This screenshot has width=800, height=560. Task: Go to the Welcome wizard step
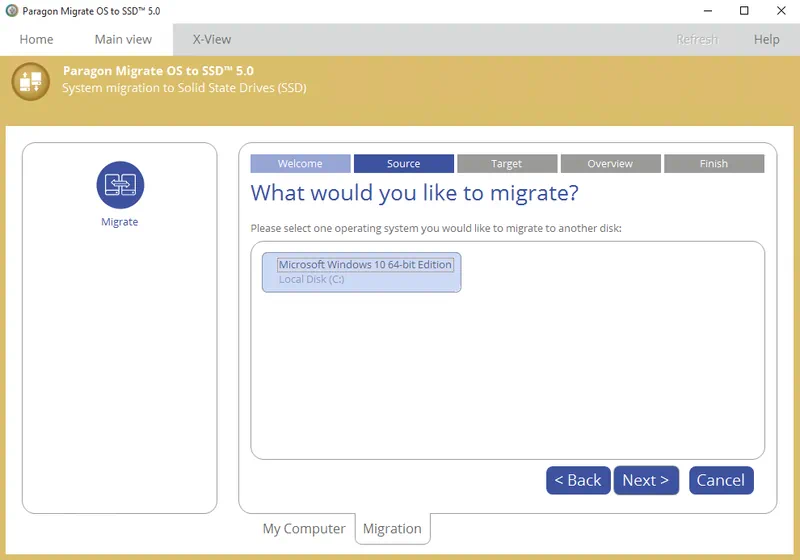tap(300, 164)
